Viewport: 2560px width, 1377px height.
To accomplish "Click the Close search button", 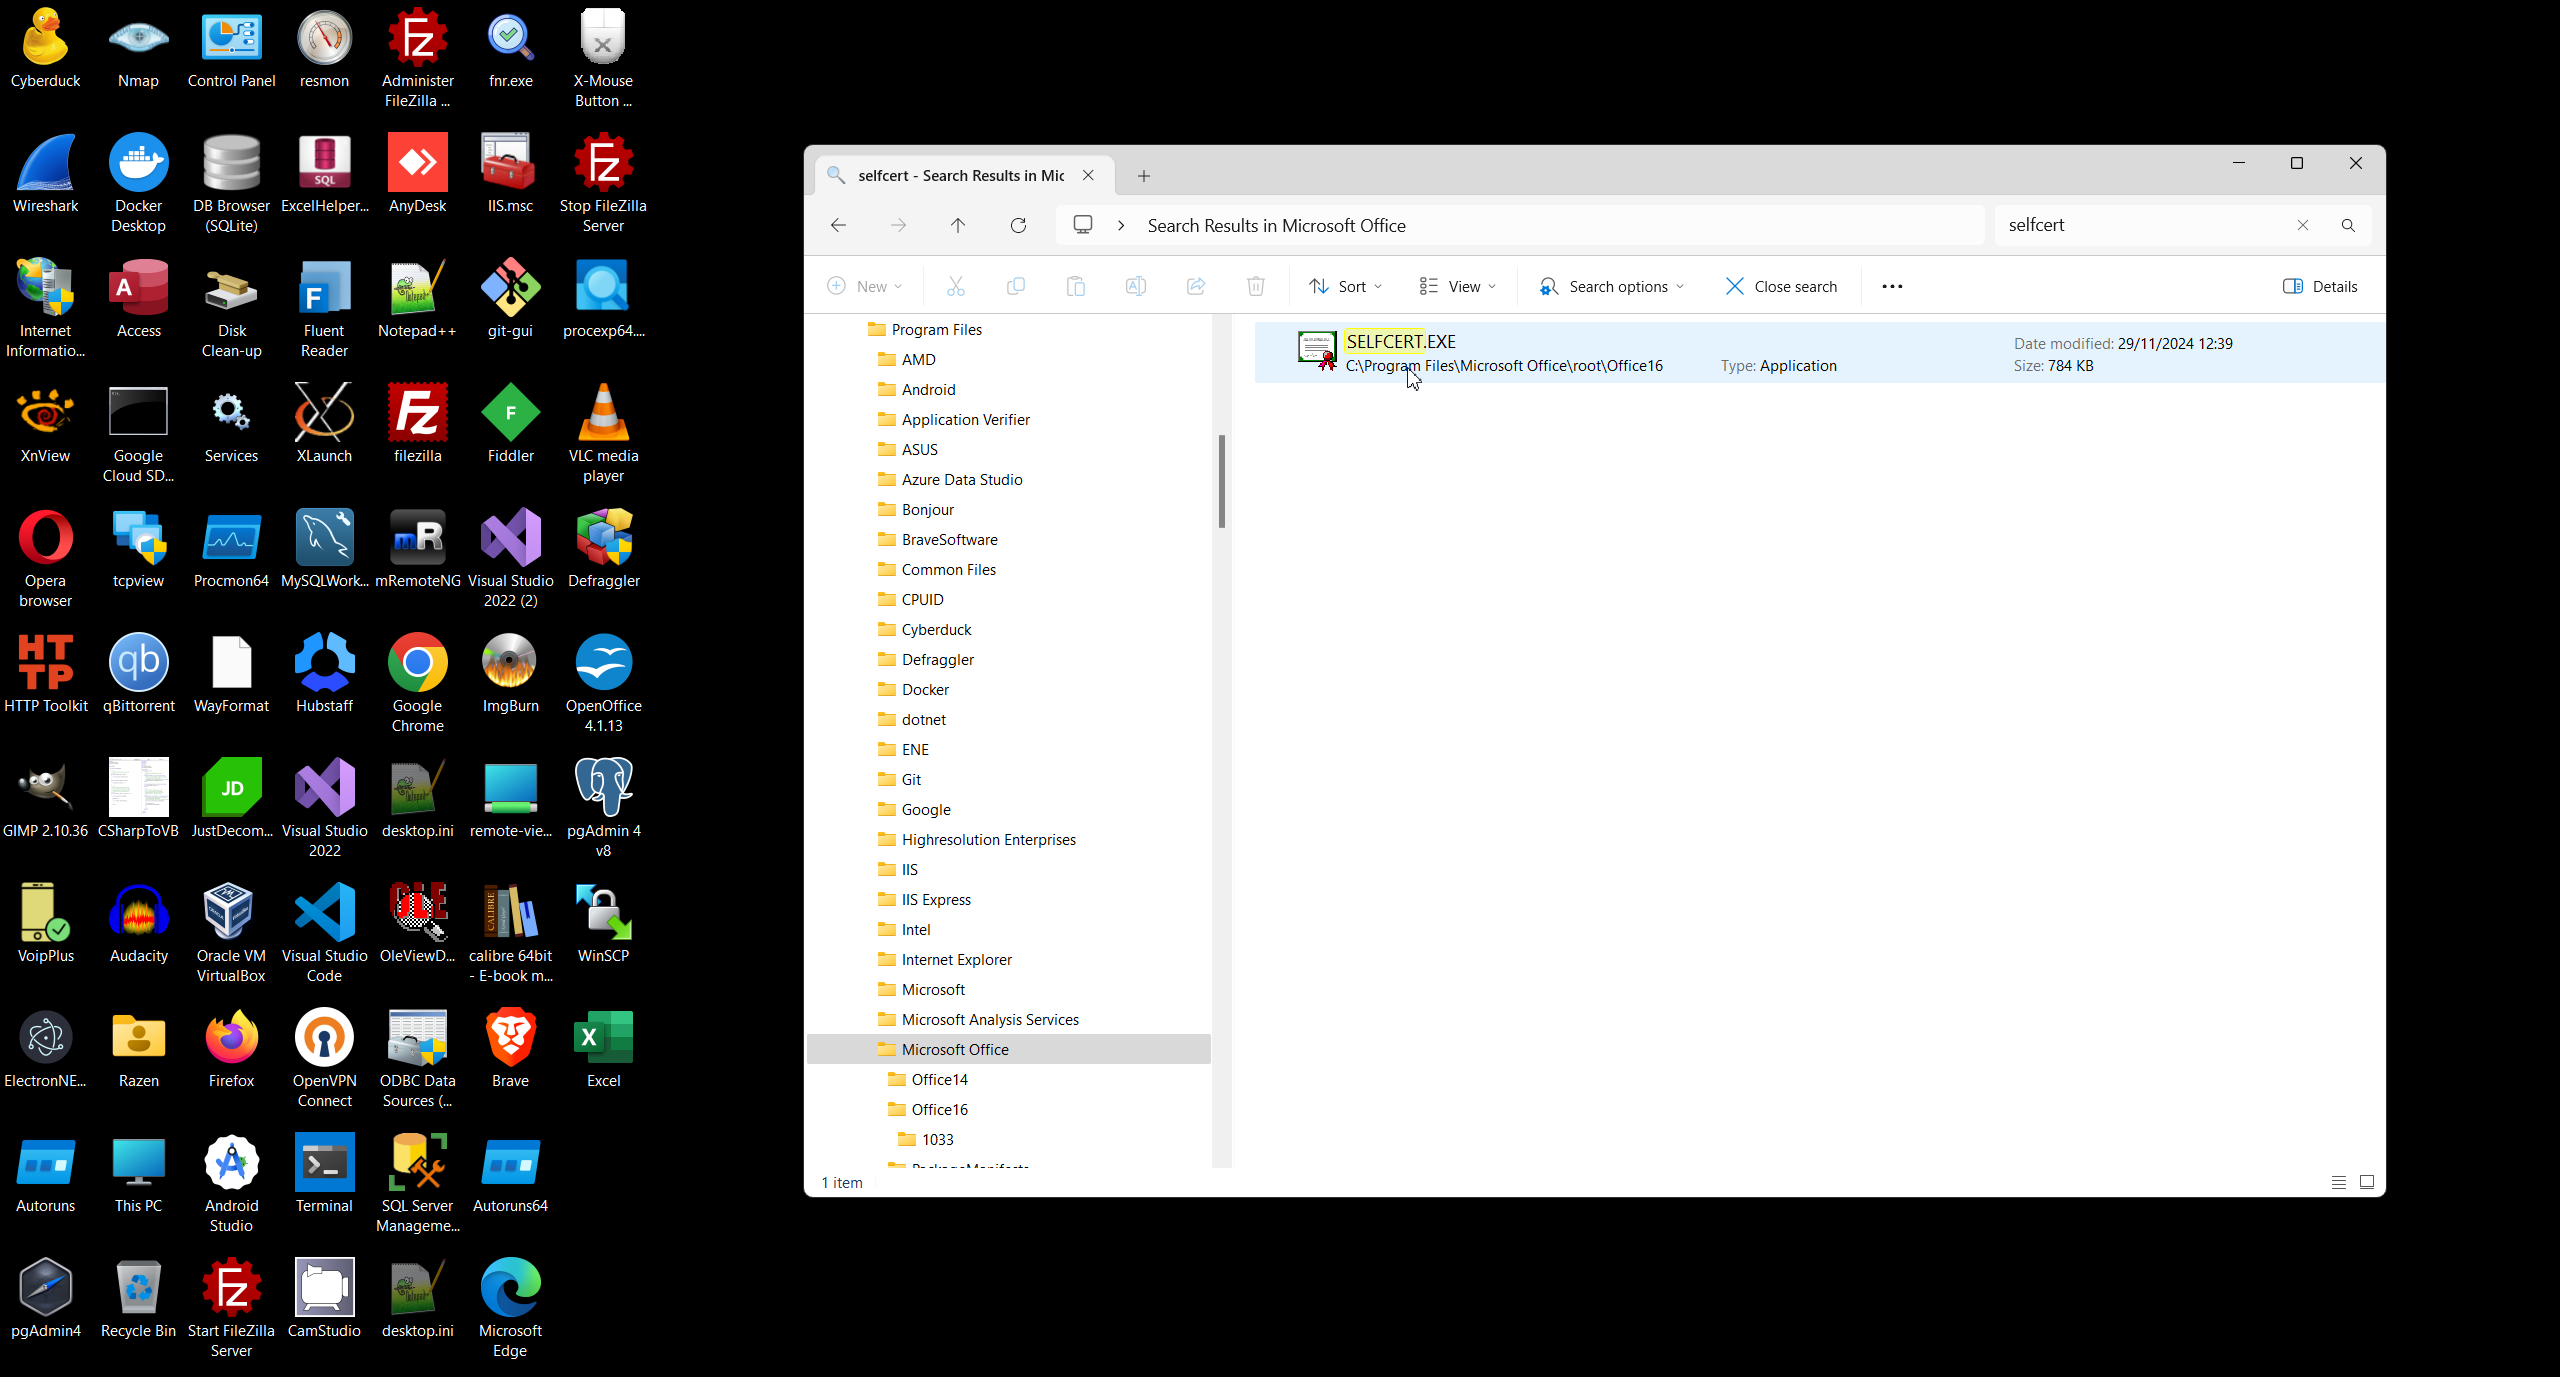I will (x=1781, y=286).
